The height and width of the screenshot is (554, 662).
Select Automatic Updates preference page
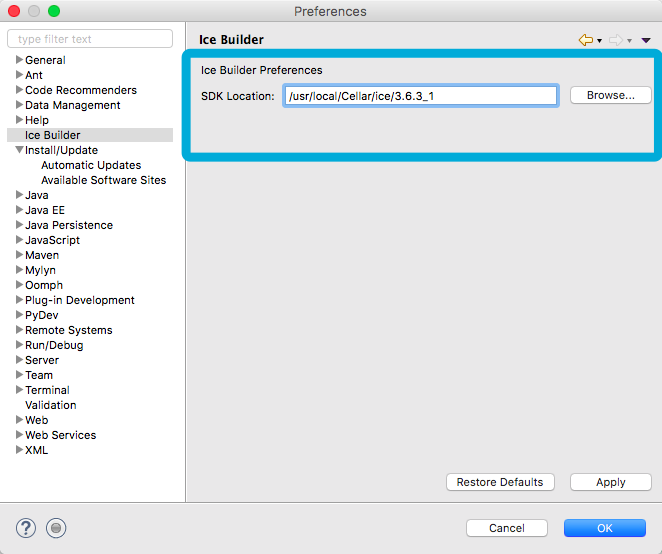91,165
